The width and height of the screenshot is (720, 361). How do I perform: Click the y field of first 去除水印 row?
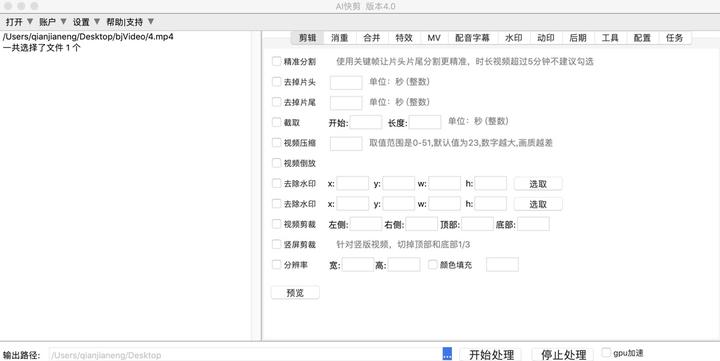pyautogui.click(x=399, y=183)
